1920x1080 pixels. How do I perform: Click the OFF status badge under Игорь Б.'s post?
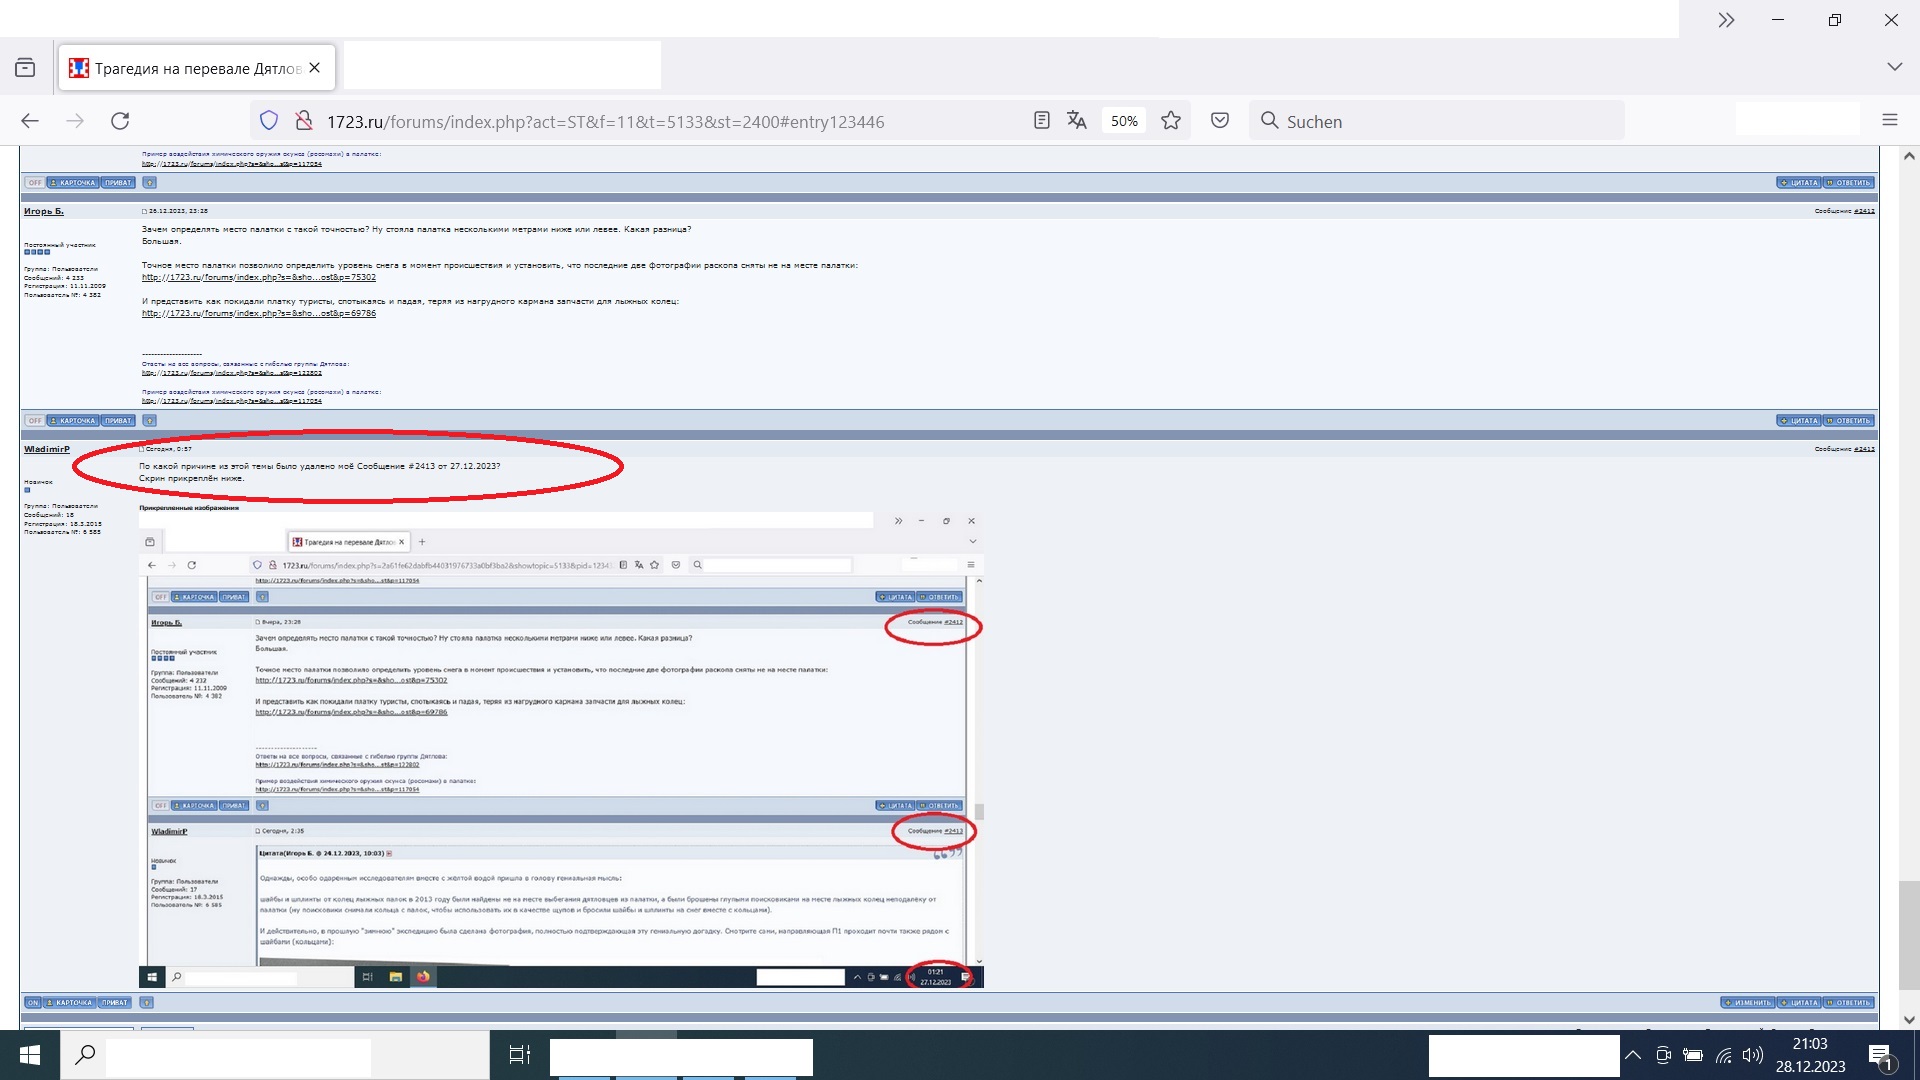pyautogui.click(x=35, y=421)
